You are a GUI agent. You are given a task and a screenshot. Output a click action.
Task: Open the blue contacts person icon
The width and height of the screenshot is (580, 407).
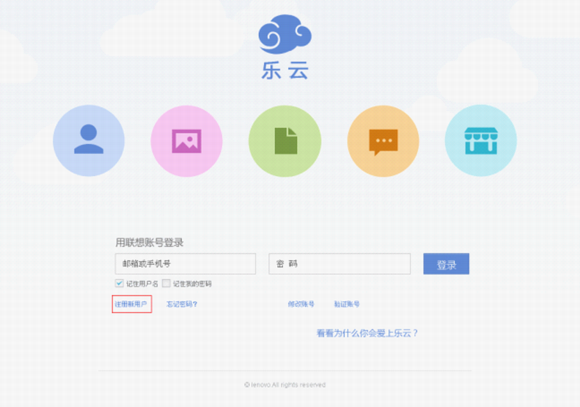[x=89, y=141]
